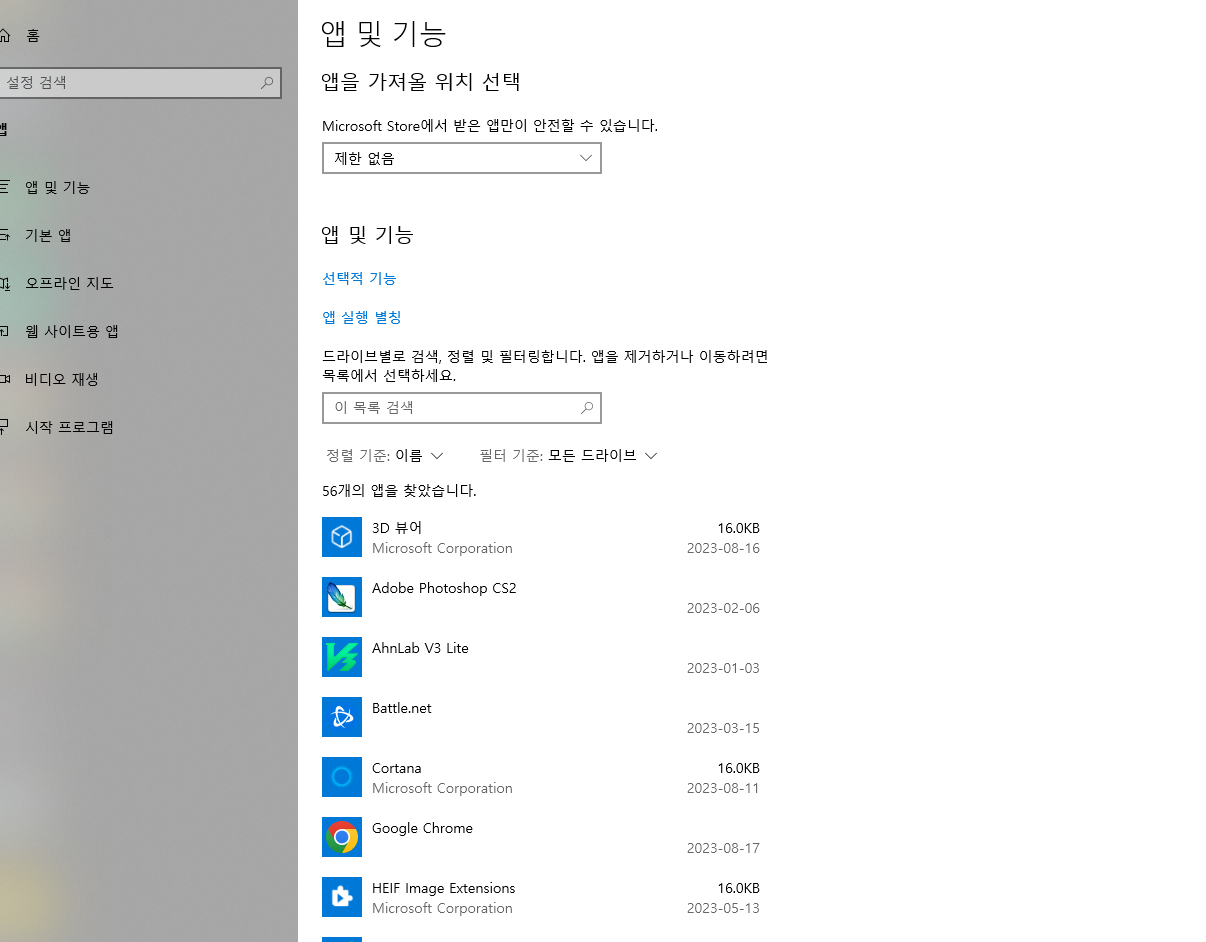The image size is (1206, 942).
Task: Click the date 2023-05-13
Action: [x=723, y=908]
